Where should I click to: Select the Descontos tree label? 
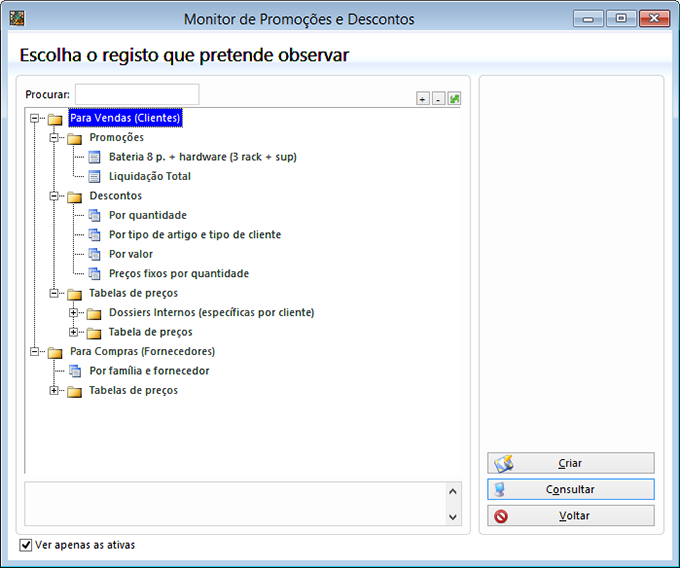tap(115, 196)
